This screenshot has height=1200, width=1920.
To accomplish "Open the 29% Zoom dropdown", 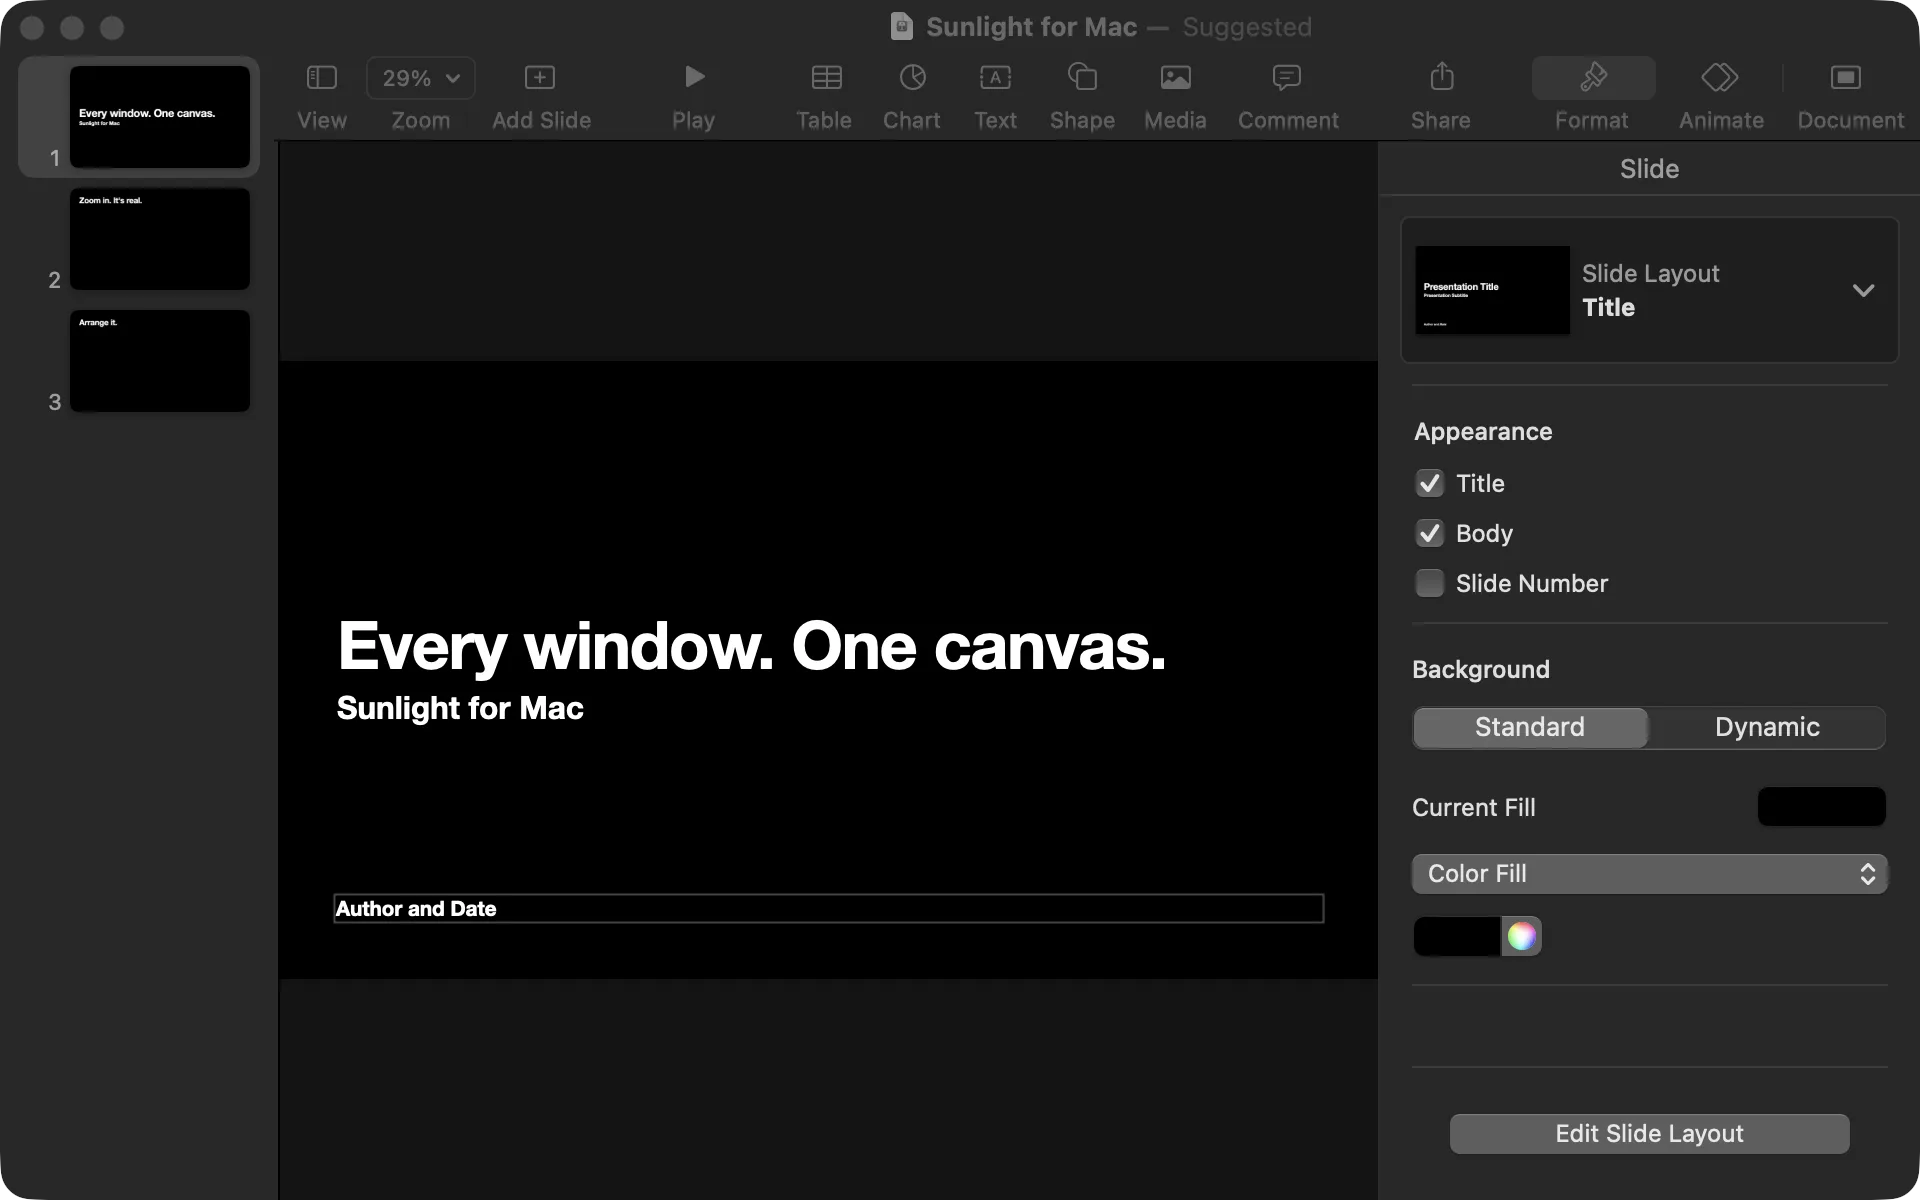I will [x=421, y=78].
